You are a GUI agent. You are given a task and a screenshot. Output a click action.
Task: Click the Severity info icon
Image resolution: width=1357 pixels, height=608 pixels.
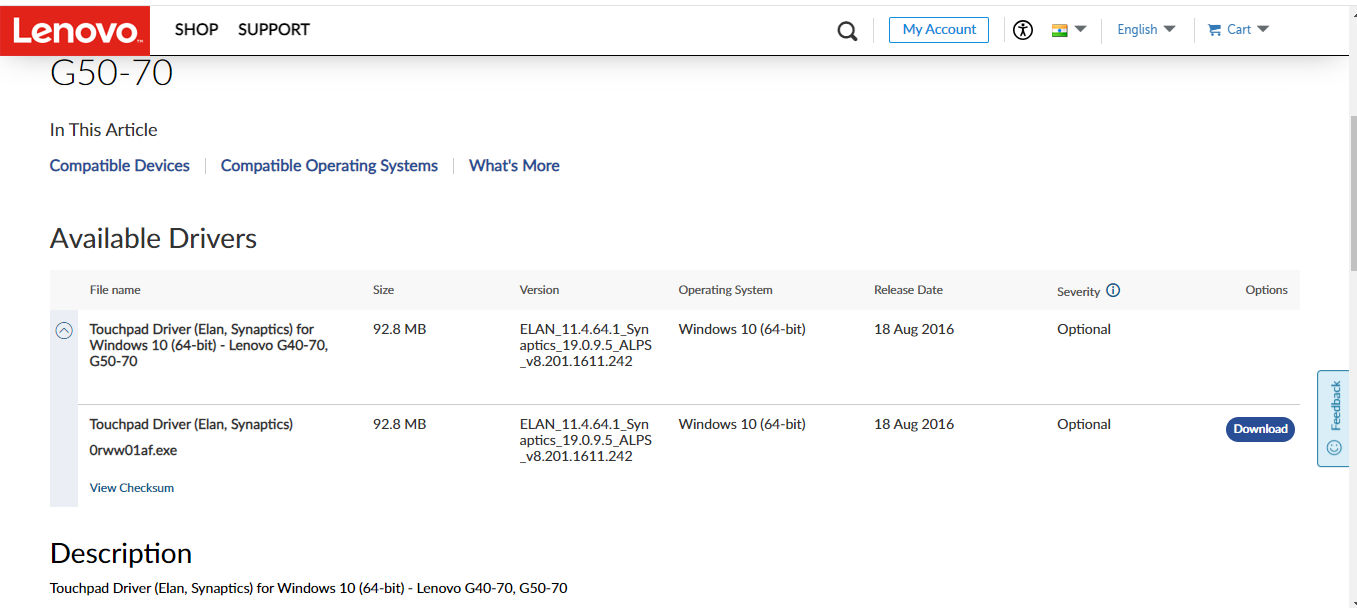(1113, 291)
